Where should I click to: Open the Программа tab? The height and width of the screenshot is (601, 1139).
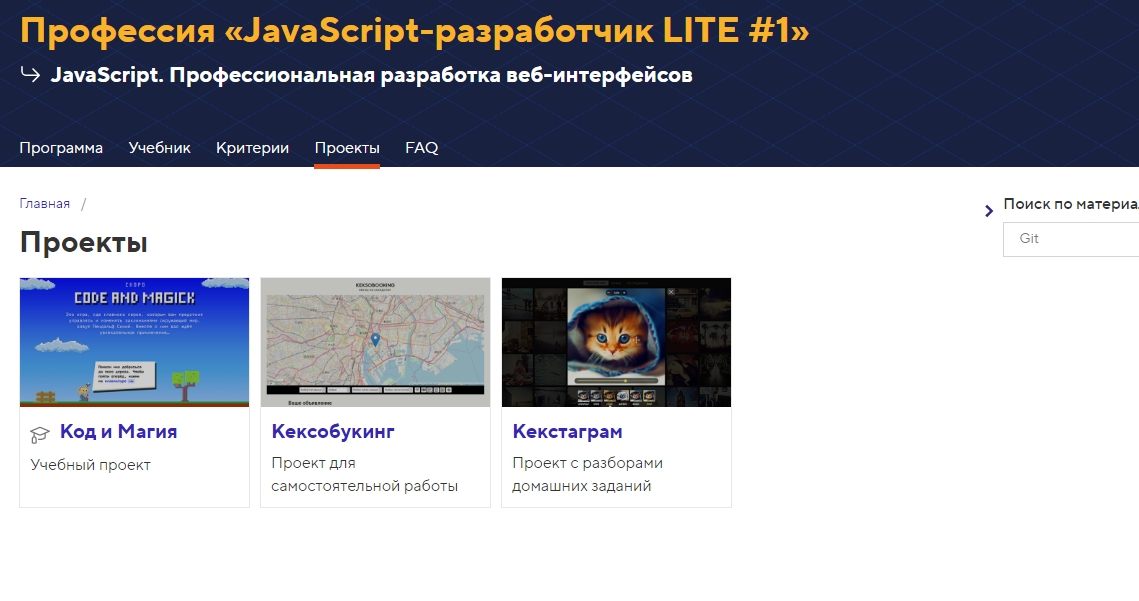click(61, 148)
